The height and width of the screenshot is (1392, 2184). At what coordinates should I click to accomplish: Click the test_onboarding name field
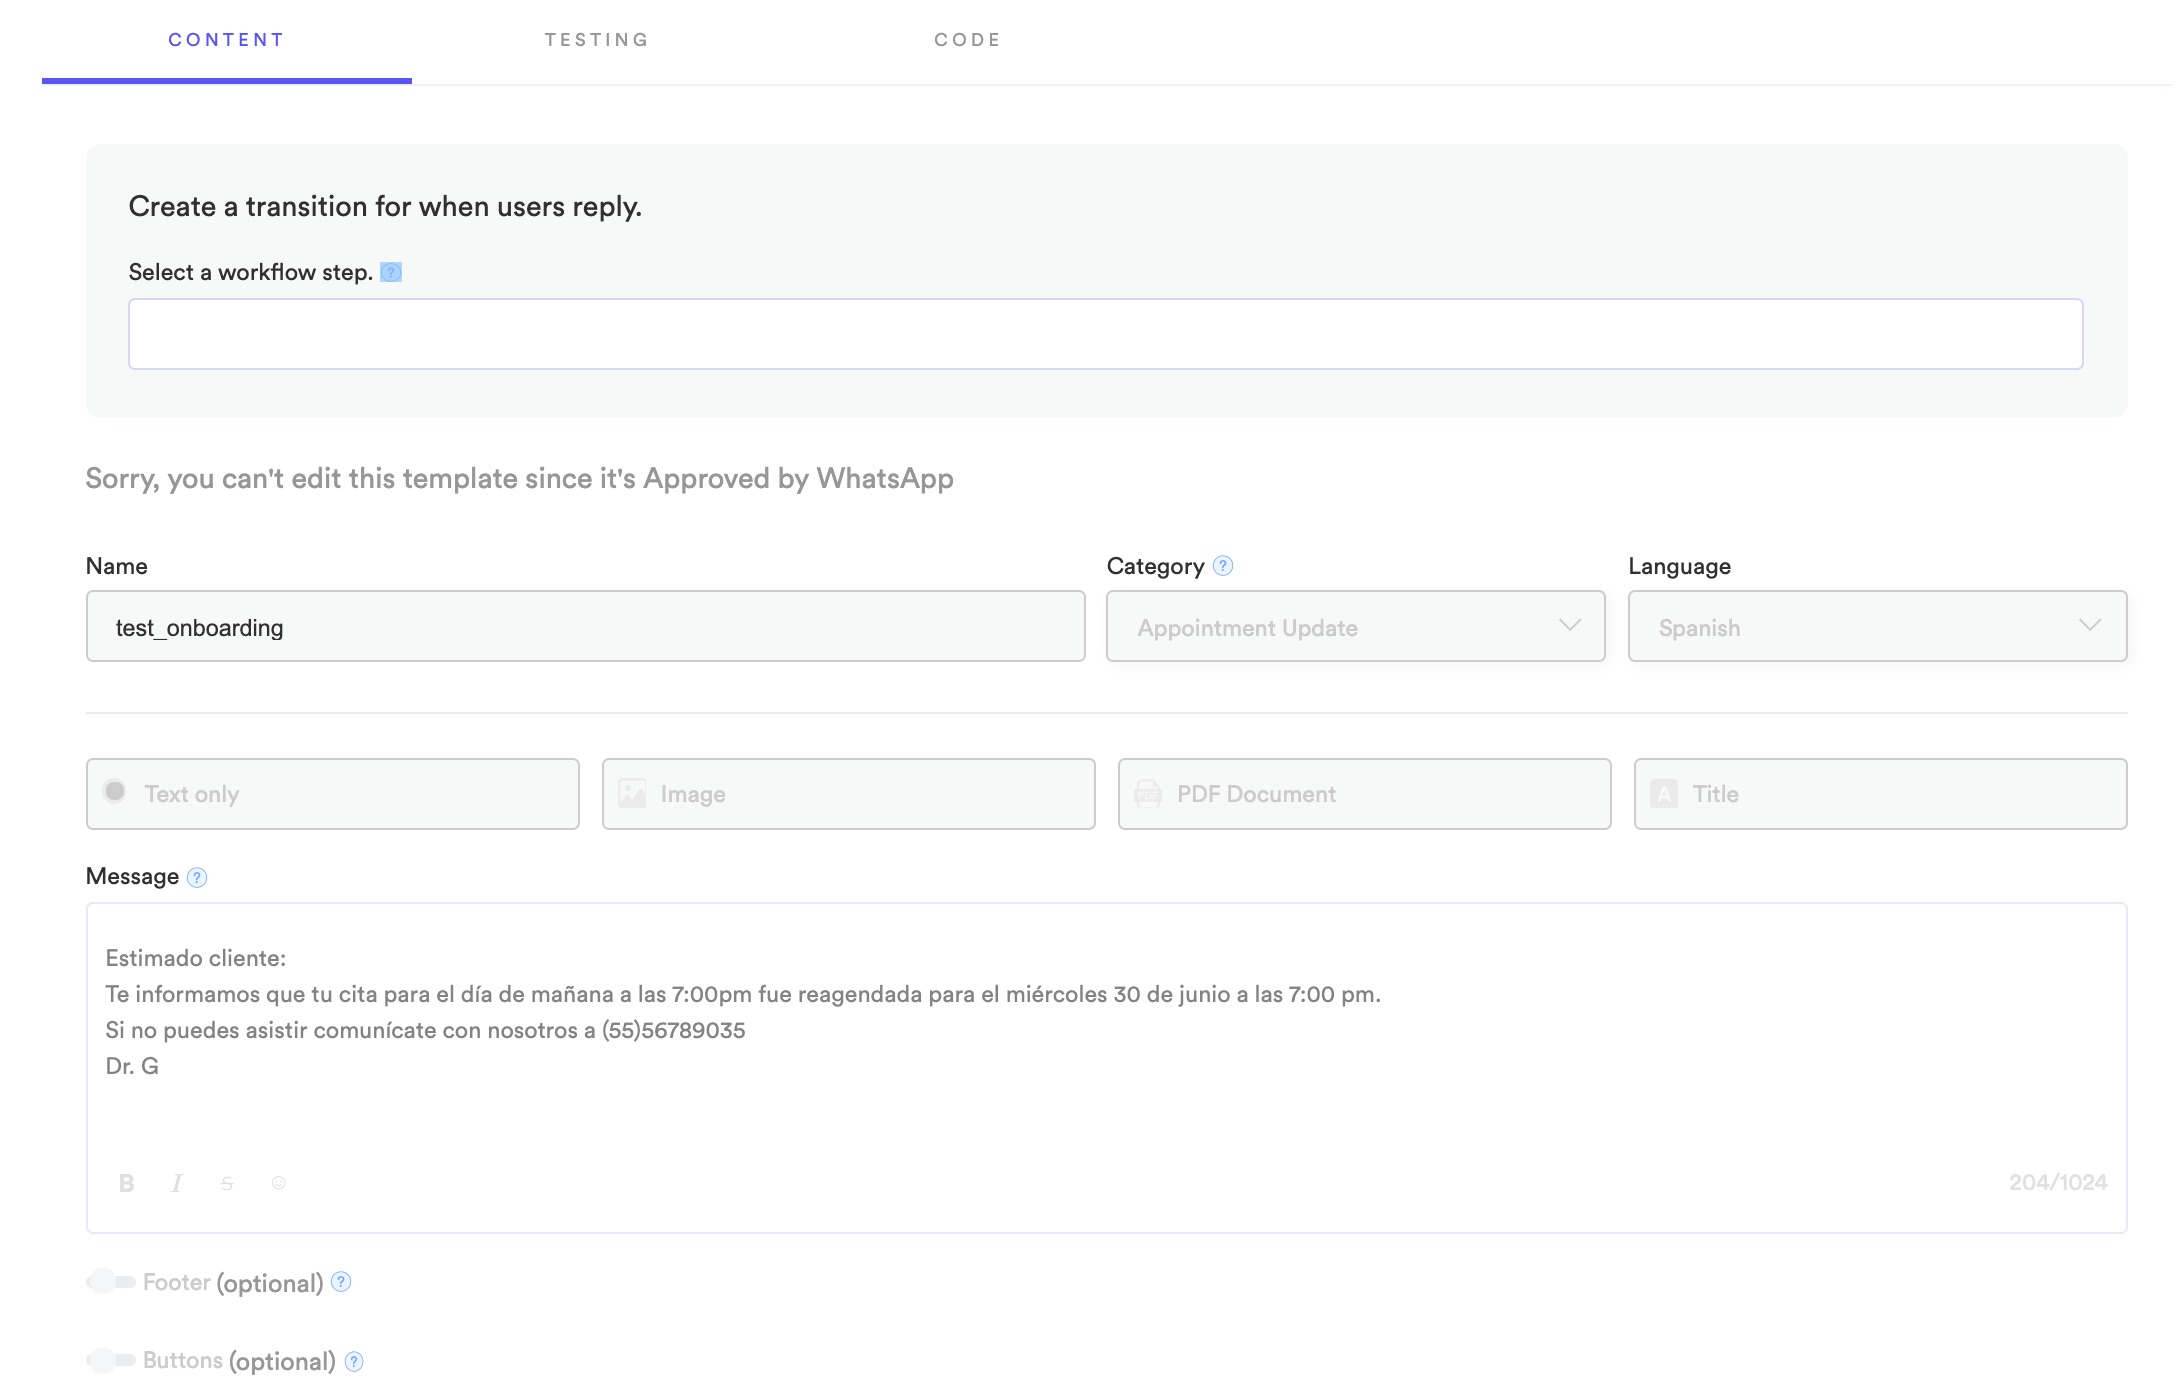coord(585,627)
